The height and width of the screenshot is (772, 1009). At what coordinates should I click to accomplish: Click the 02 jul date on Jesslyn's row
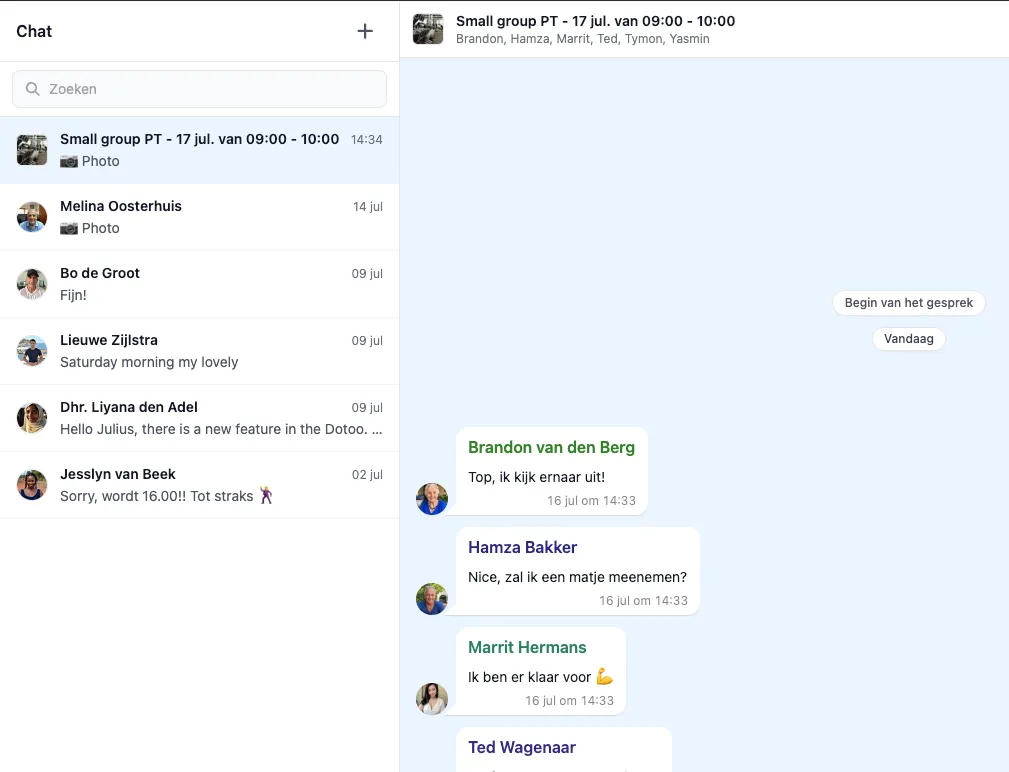[367, 474]
